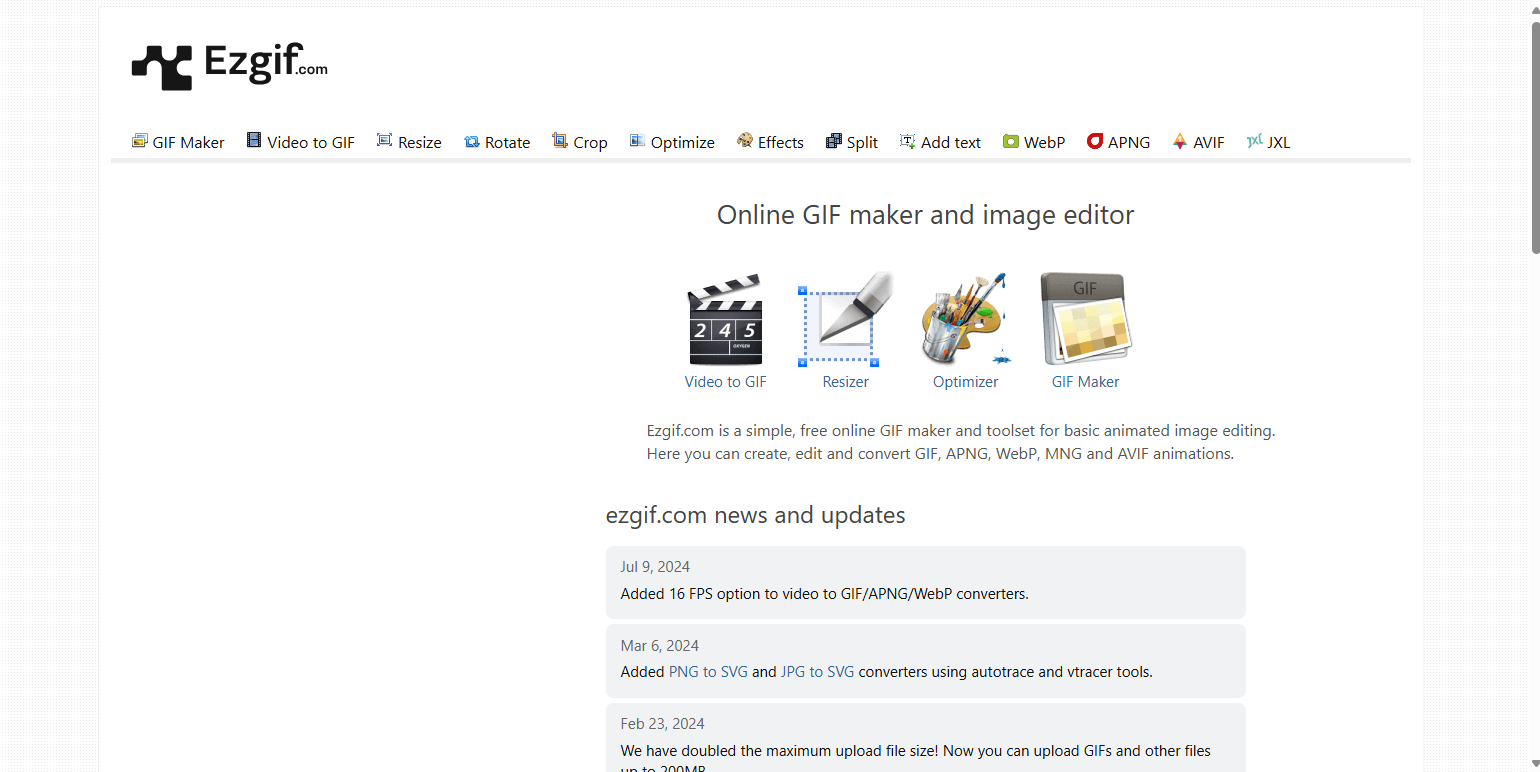Click the Jul 9, 2024 news date

[655, 567]
